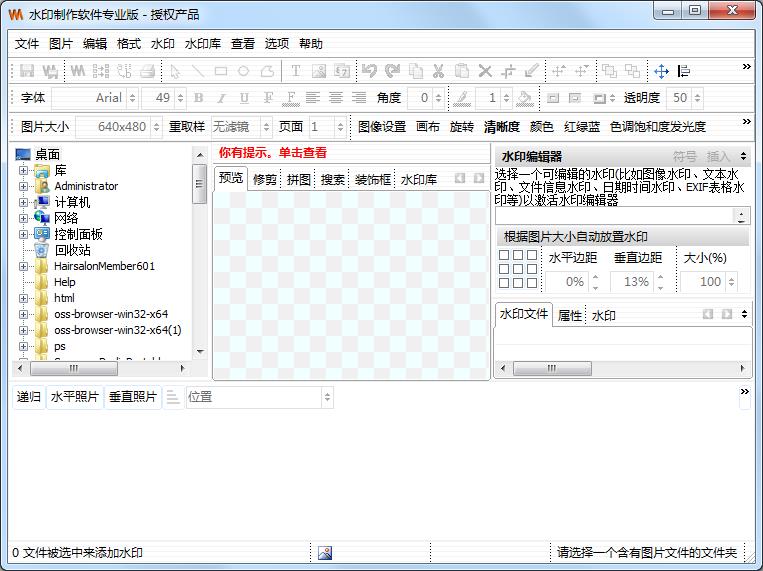The width and height of the screenshot is (763, 571).
Task: Expand the 计算机 tree node
Action: [x=23, y=202]
